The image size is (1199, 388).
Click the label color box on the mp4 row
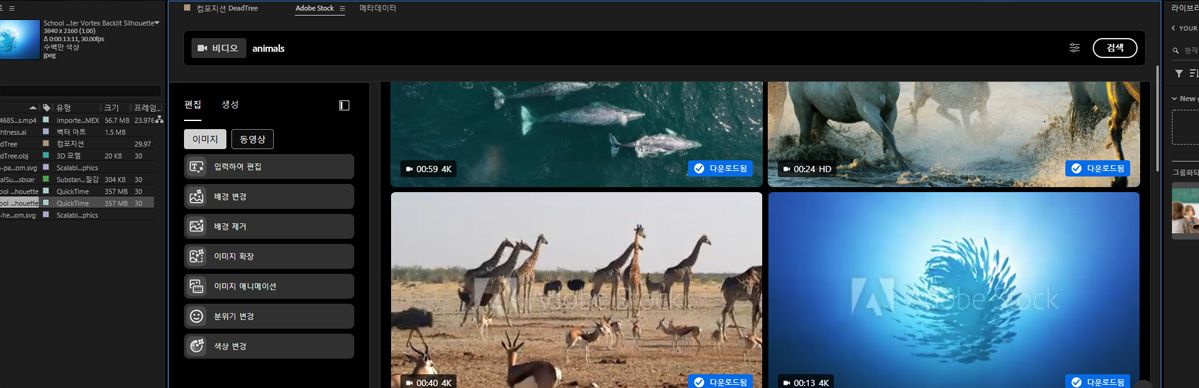pos(46,120)
